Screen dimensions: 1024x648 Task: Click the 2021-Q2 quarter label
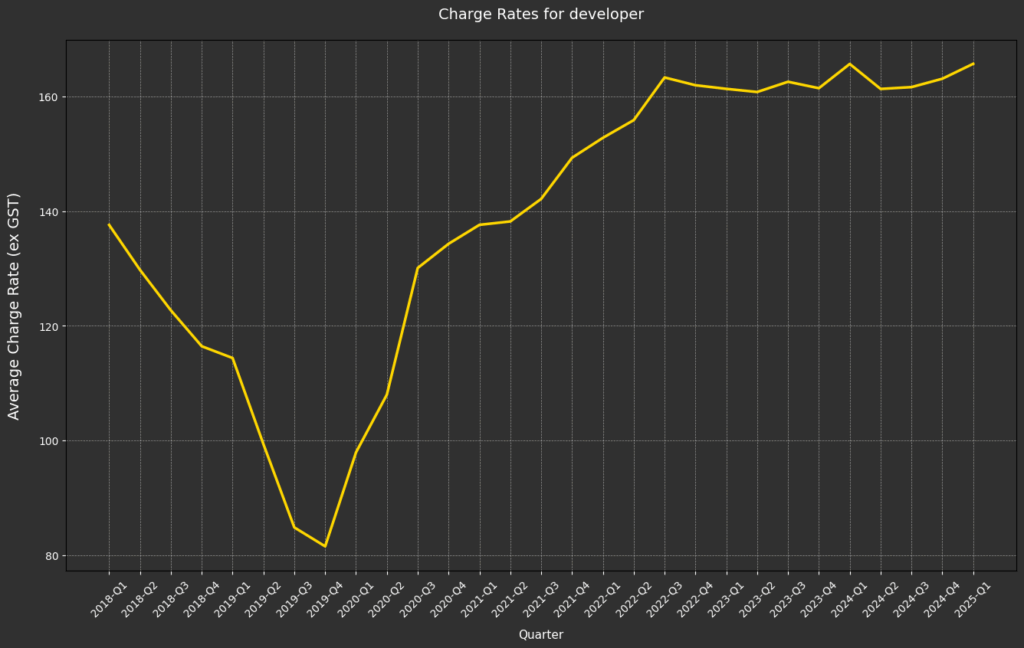point(509,600)
